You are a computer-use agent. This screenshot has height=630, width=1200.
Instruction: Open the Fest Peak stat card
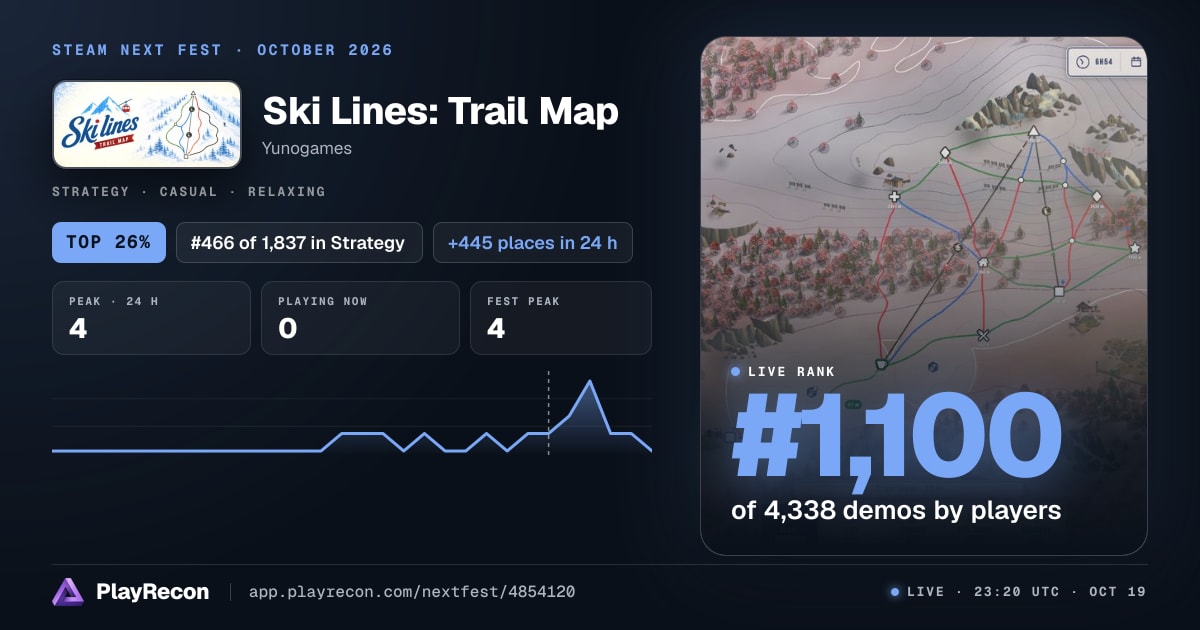tap(561, 318)
